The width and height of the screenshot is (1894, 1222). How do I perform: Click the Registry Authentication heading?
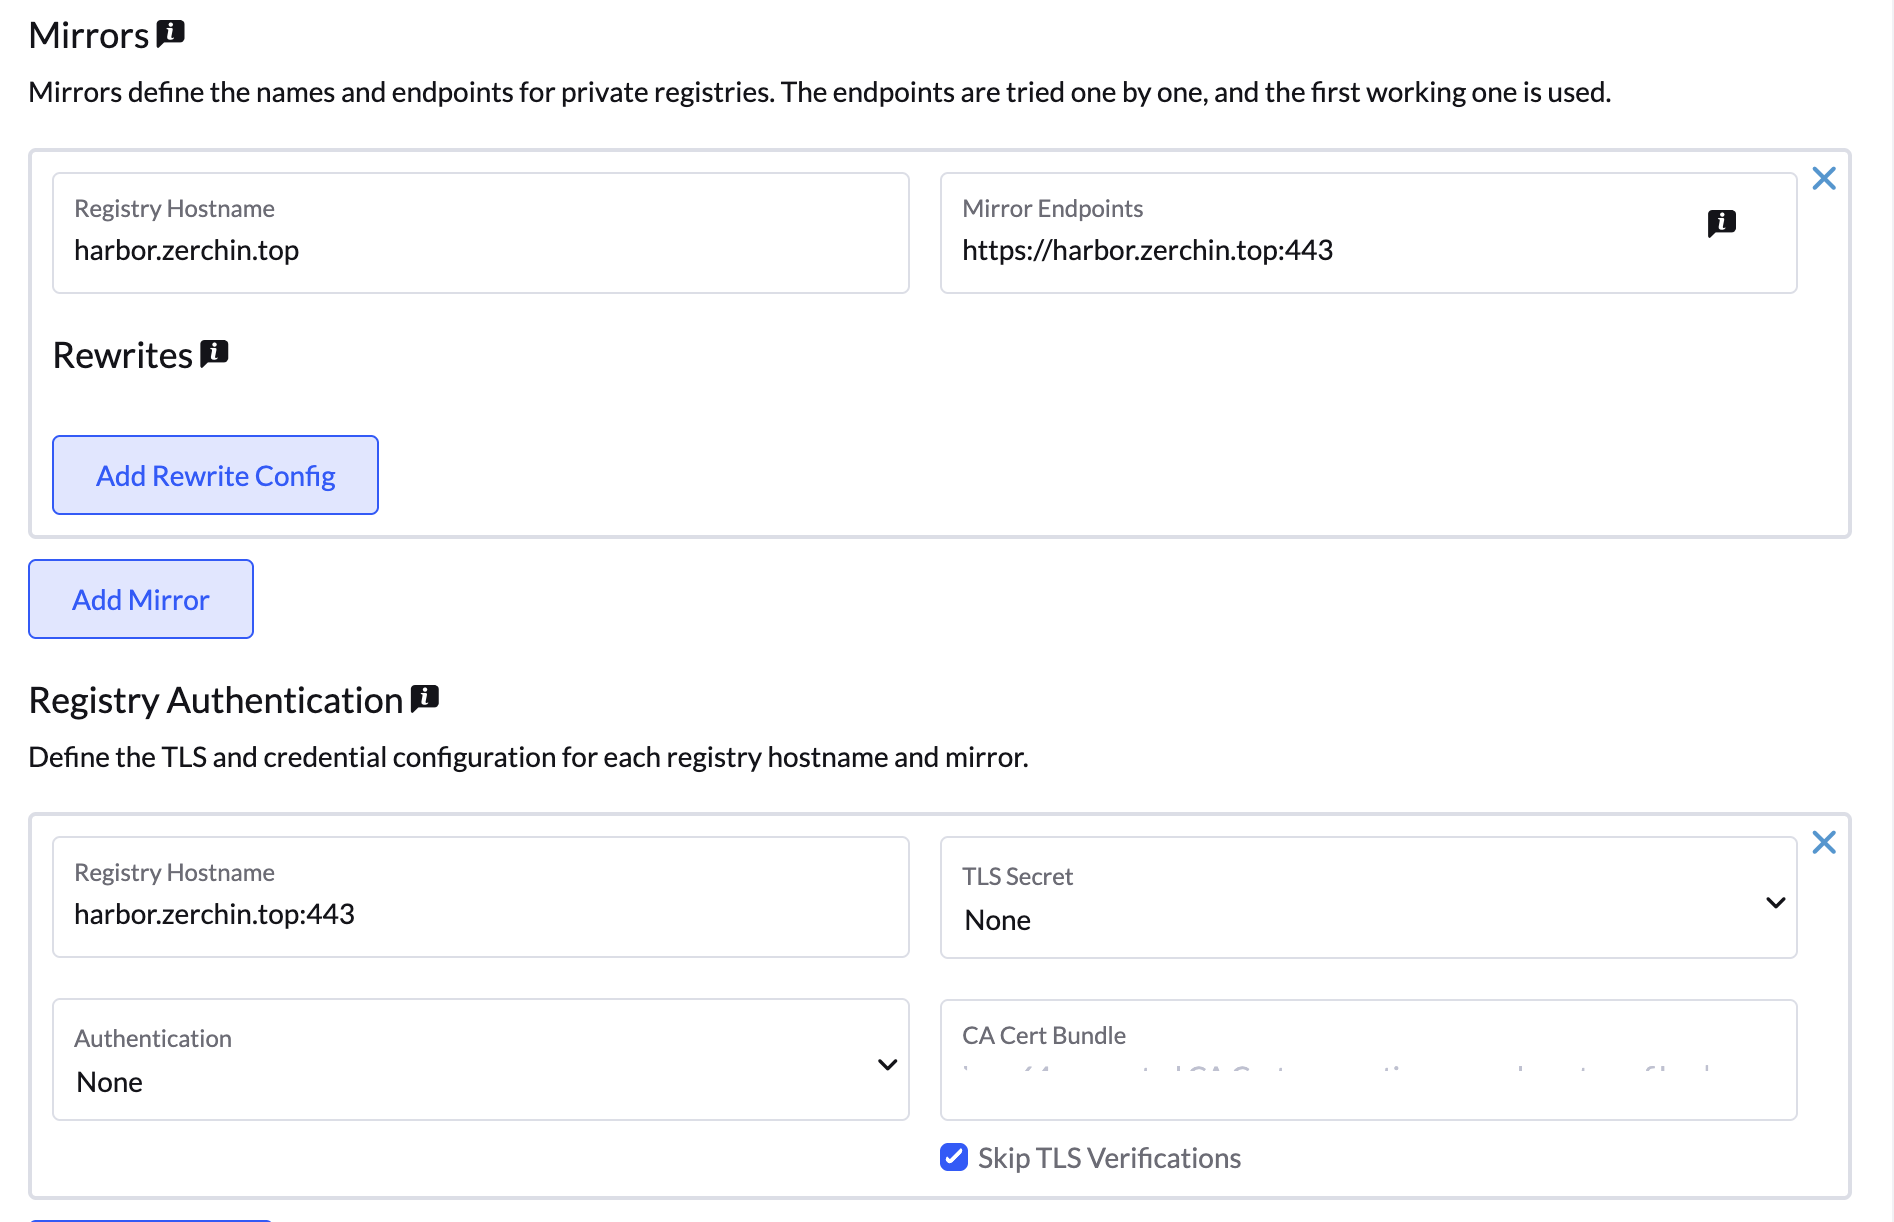pyautogui.click(x=216, y=700)
